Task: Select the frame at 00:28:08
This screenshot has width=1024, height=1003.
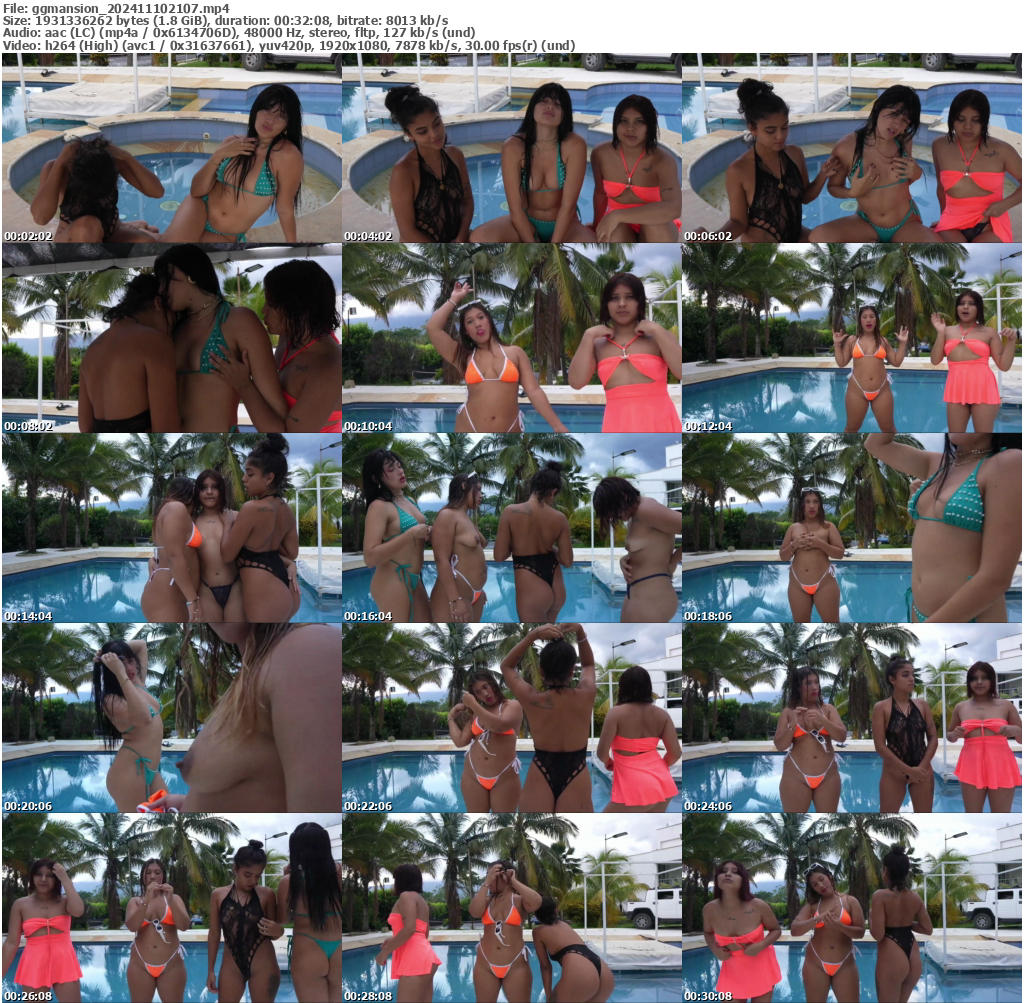Action: pyautogui.click(x=511, y=908)
